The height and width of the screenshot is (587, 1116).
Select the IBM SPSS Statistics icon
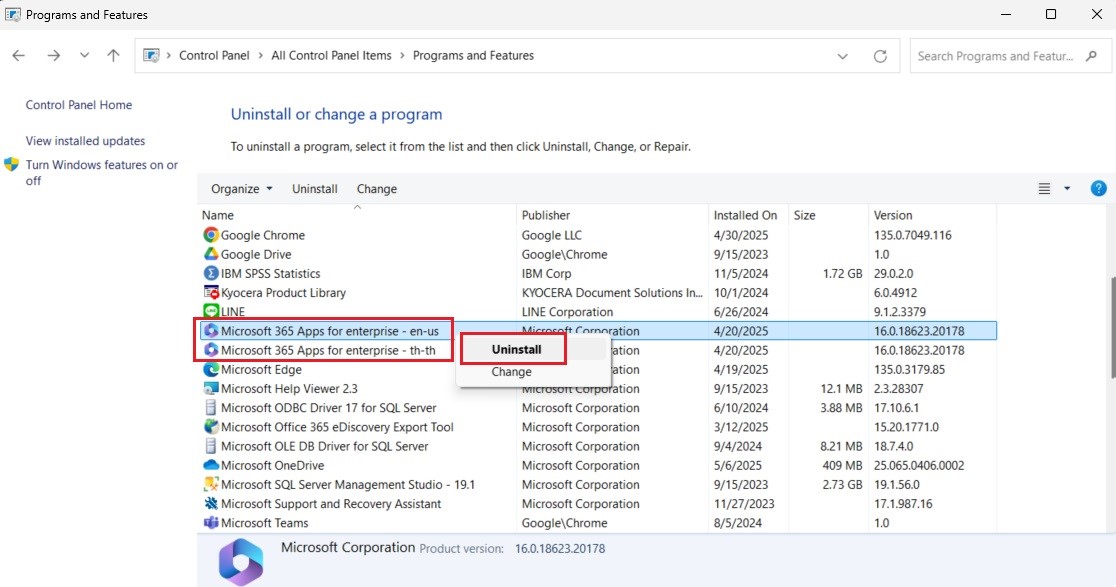pos(210,273)
